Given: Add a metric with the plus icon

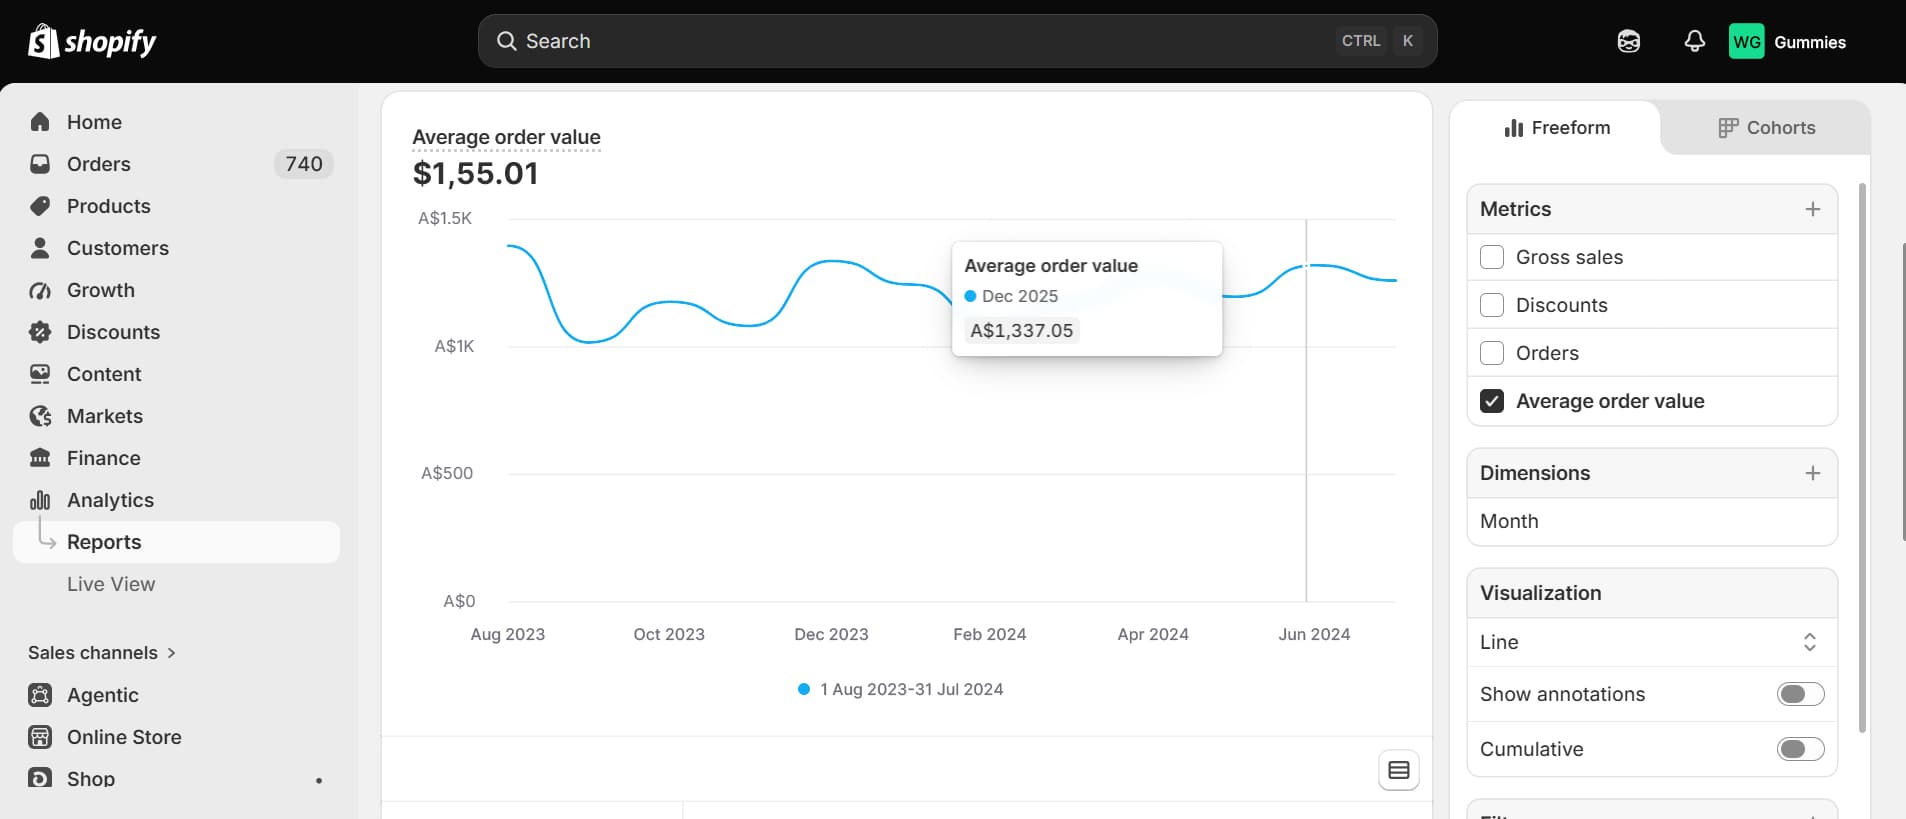Looking at the screenshot, I should (x=1812, y=209).
